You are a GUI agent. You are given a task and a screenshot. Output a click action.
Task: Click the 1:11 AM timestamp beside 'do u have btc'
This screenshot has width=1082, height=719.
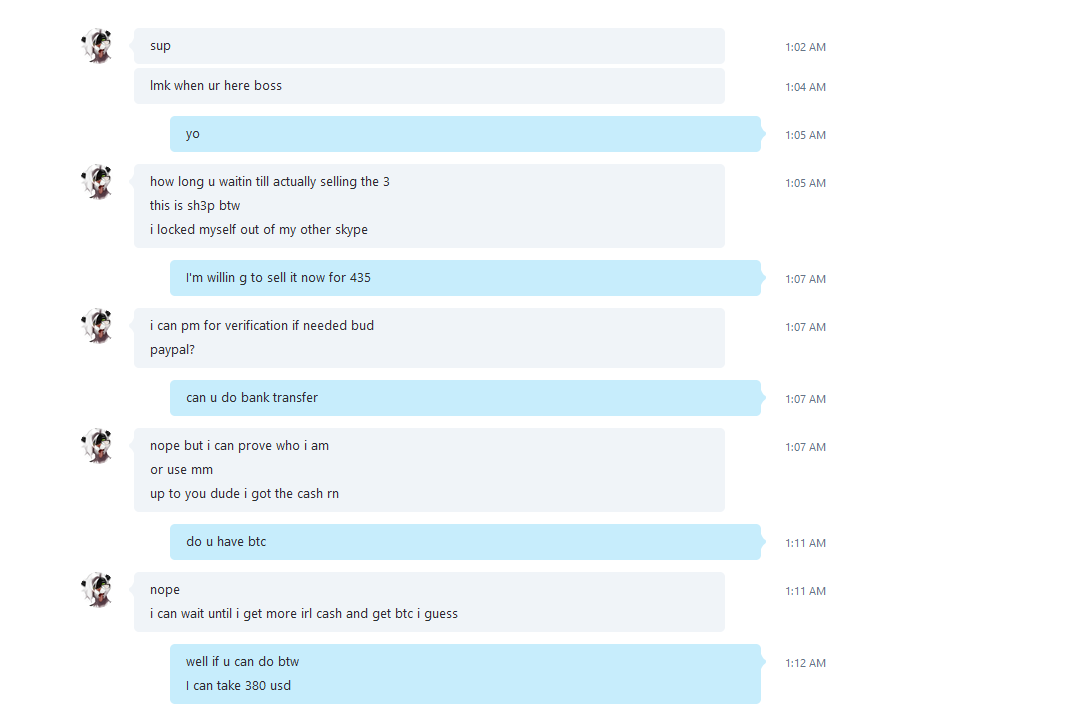(805, 543)
